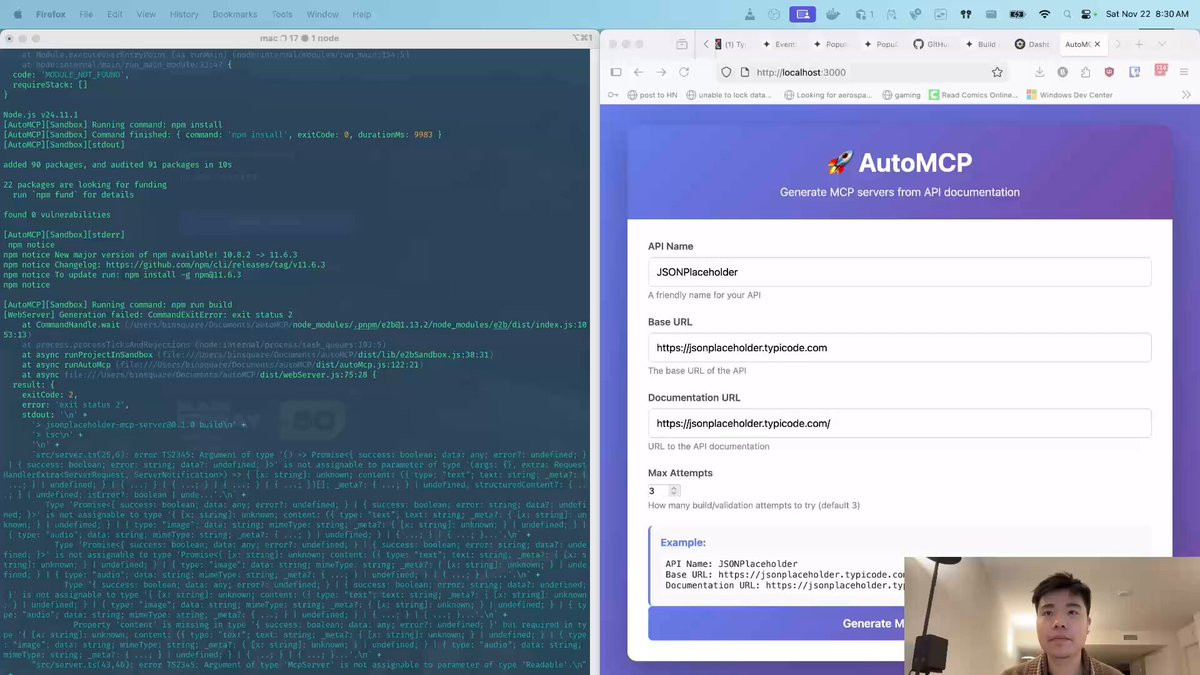Open the 'Windows Dev Center' bookmark
Viewport: 1200px width, 675px height.
(1069, 95)
